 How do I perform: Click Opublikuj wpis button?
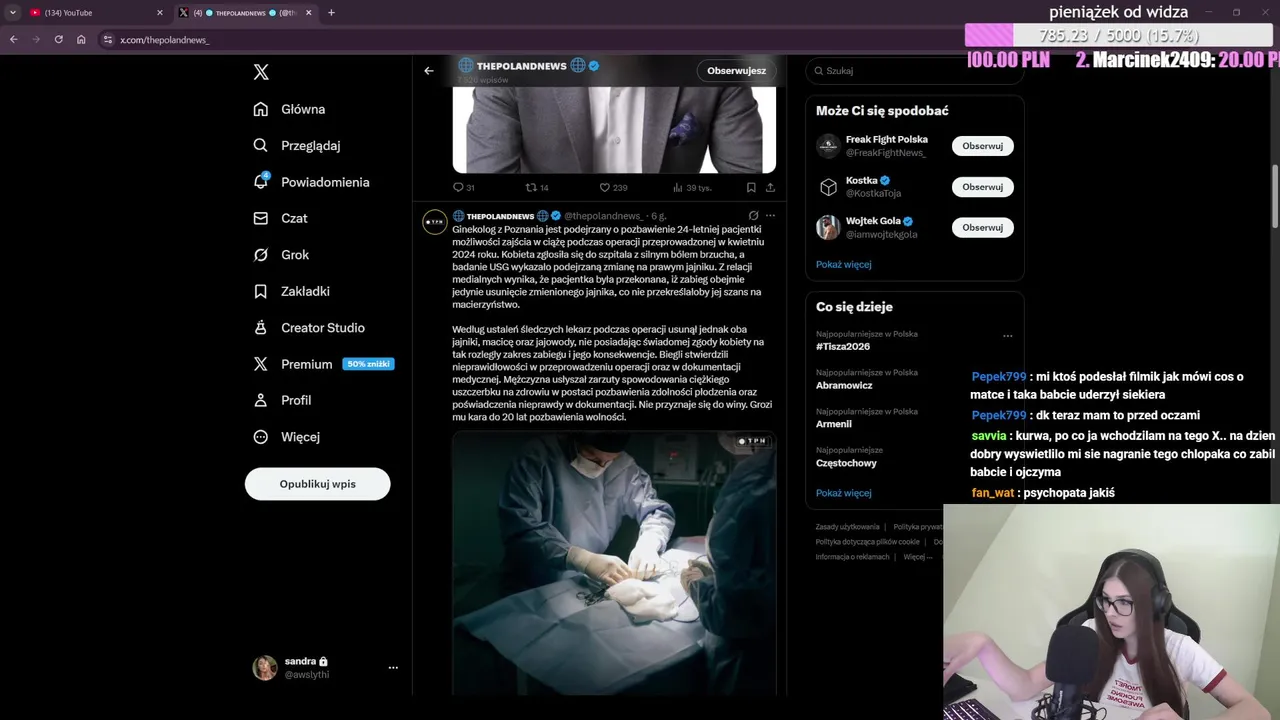tap(318, 484)
